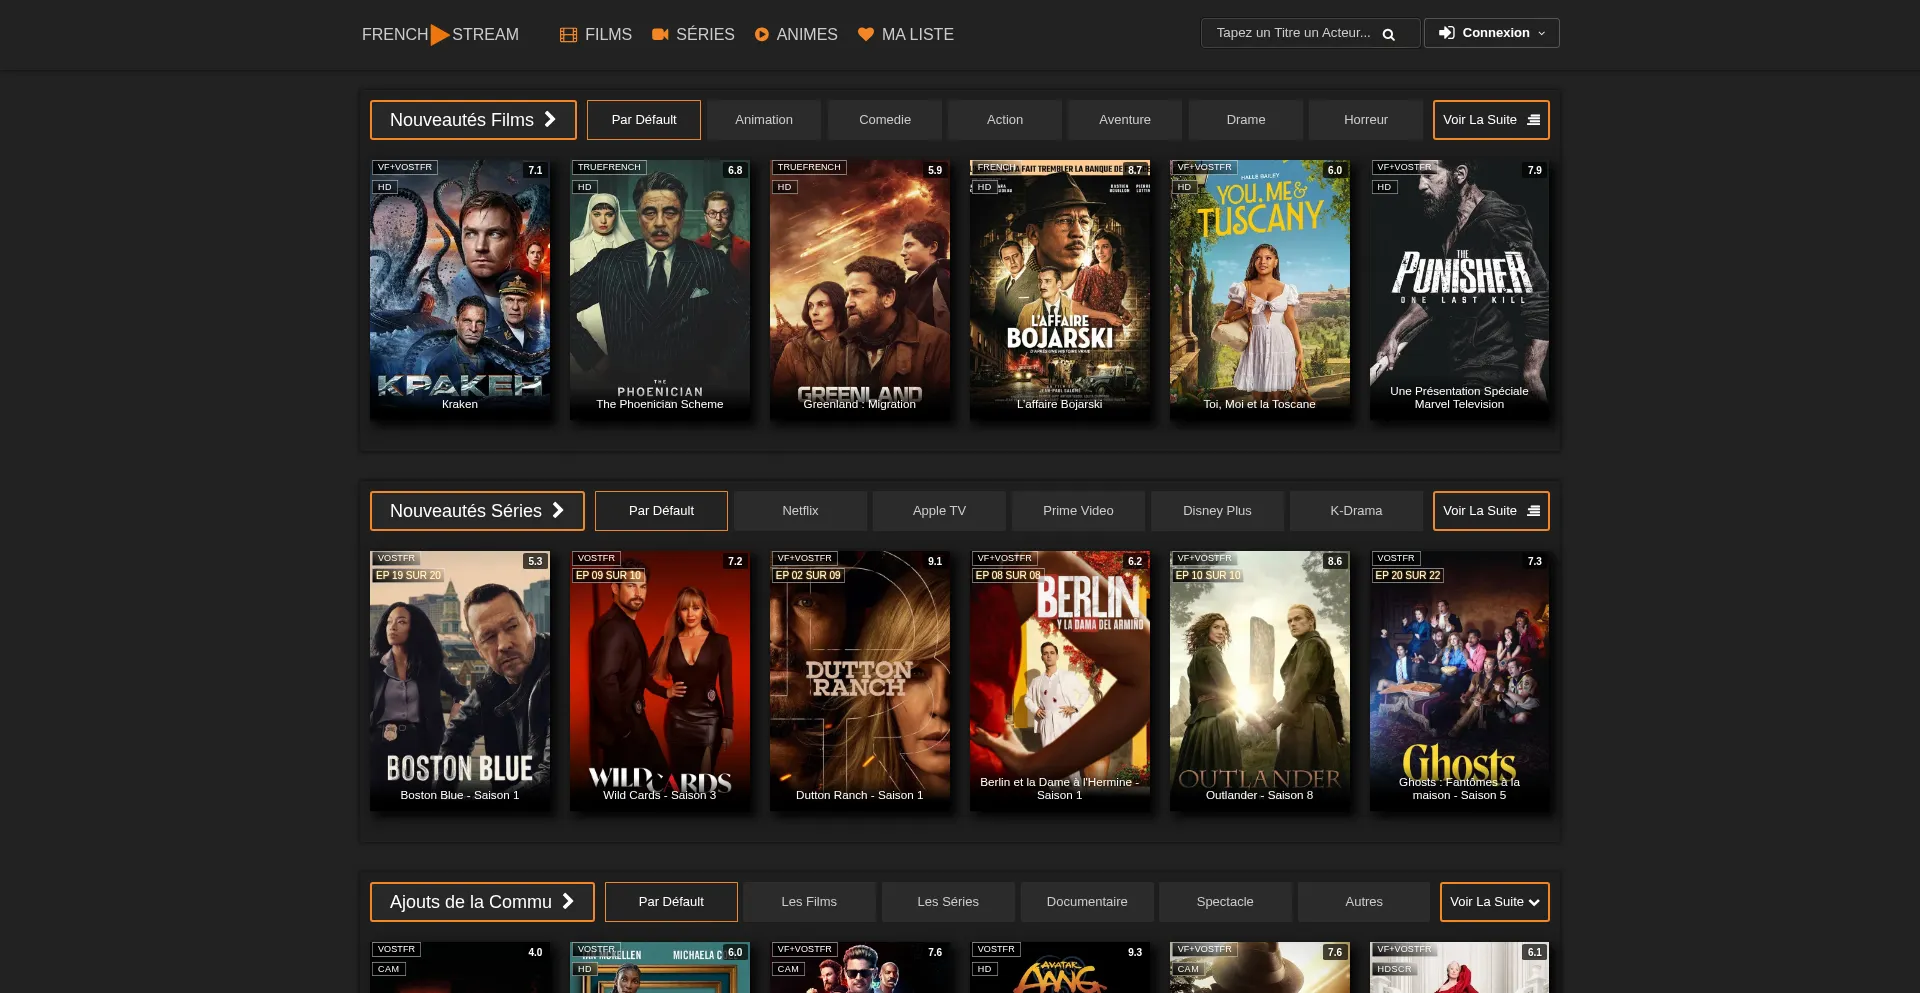Show the Les Séries community tab
This screenshot has width=1920, height=993.
pos(948,902)
